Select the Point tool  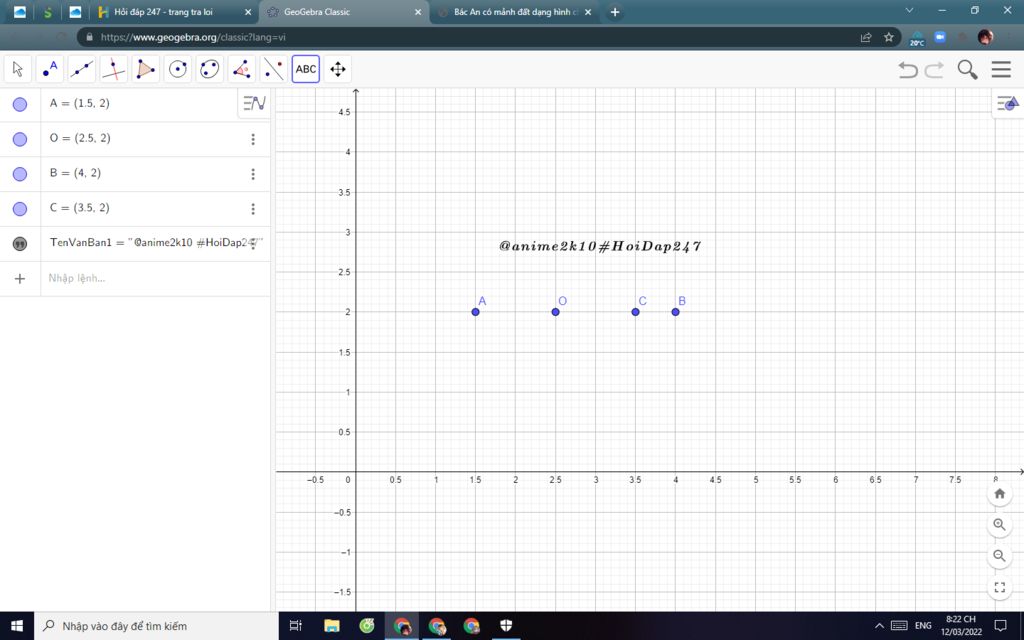pos(50,69)
